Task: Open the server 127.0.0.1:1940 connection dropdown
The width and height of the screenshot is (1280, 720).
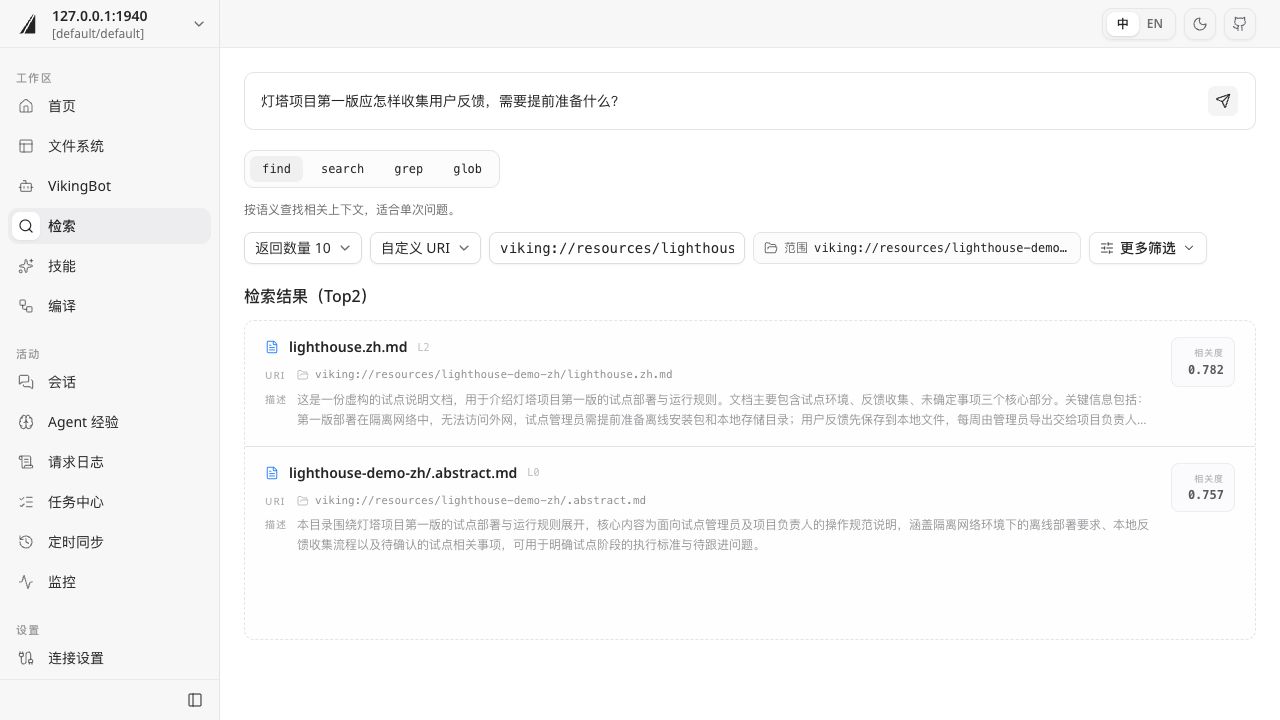Action: click(110, 24)
